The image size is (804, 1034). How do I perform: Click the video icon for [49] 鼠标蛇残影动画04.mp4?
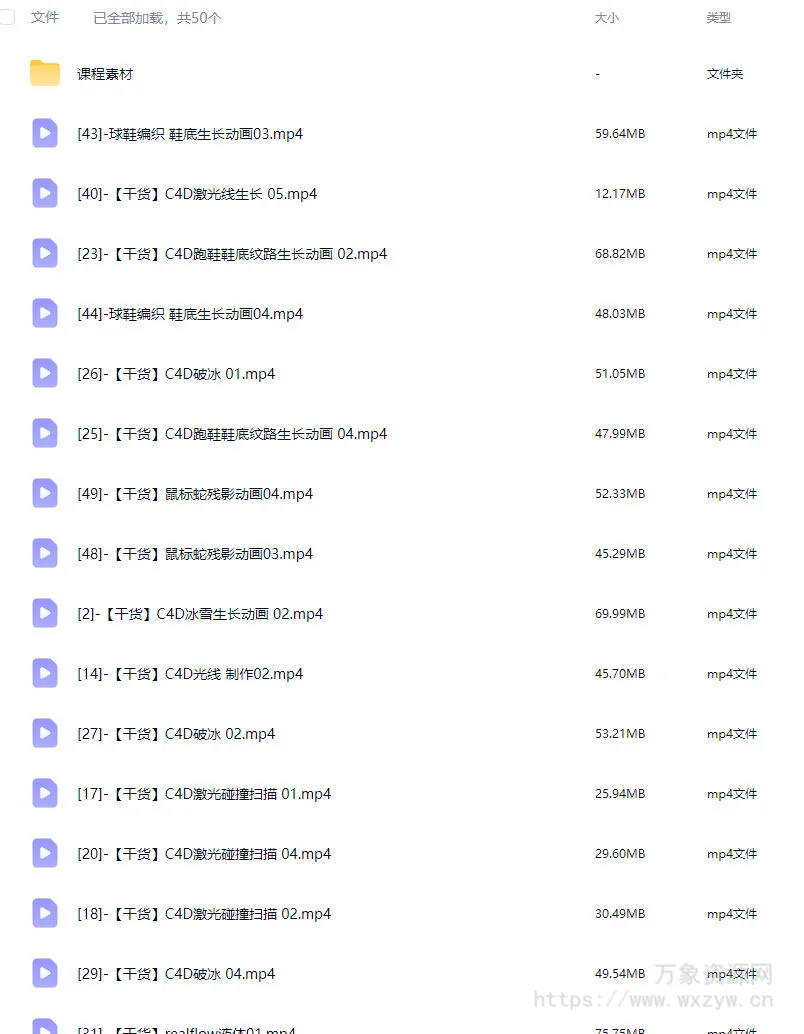(45, 493)
